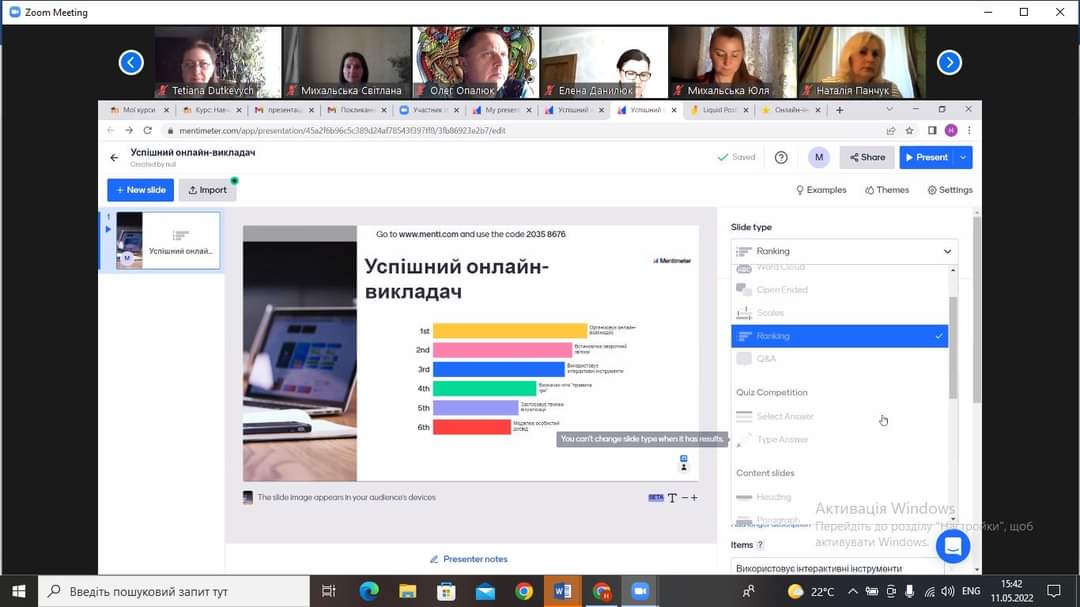
Task: Show next participants with right arrow
Action: coord(949,63)
